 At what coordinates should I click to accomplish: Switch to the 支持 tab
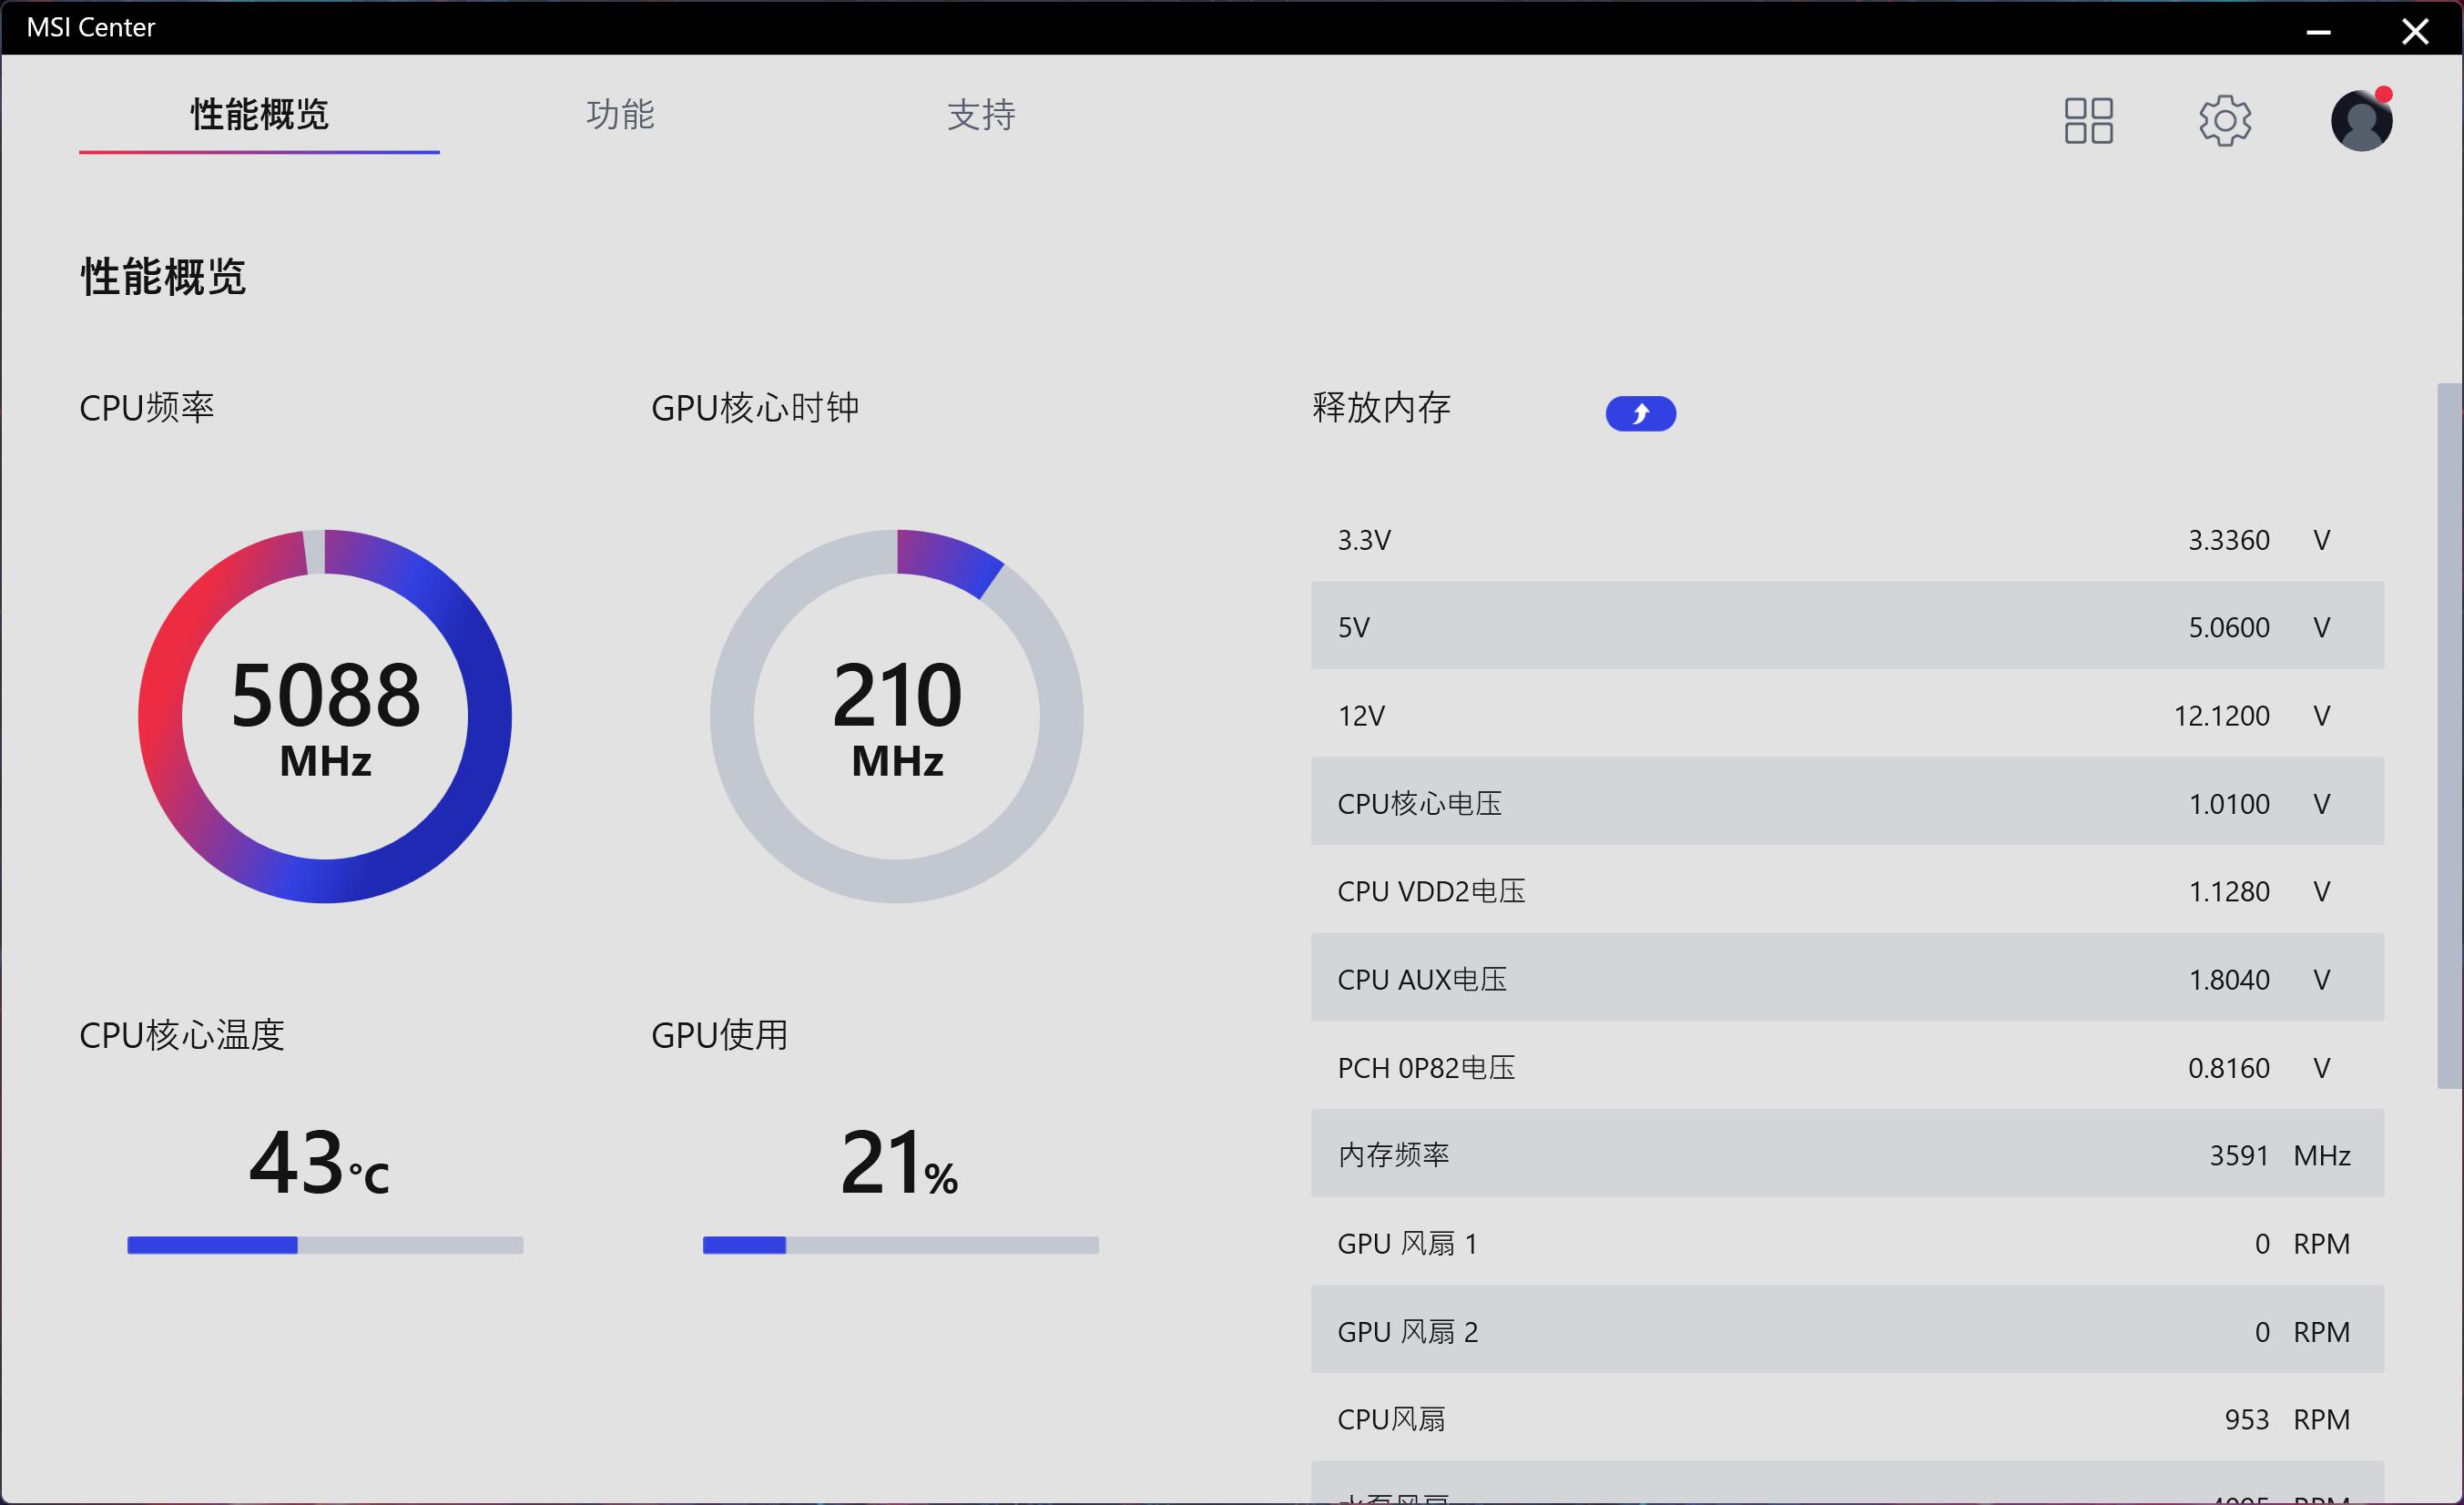click(x=982, y=116)
